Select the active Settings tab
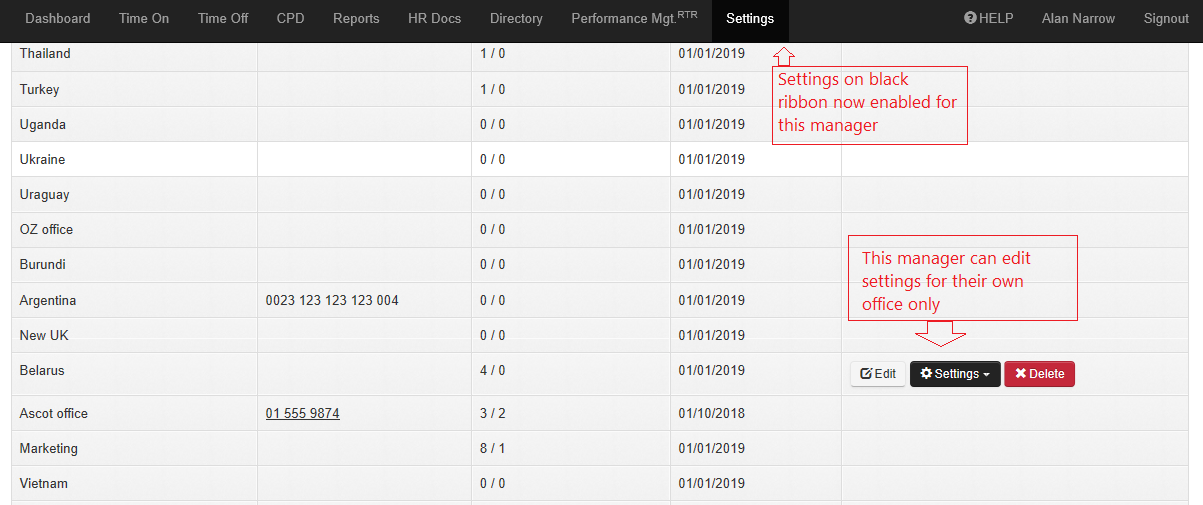1203x505 pixels. [x=750, y=19]
